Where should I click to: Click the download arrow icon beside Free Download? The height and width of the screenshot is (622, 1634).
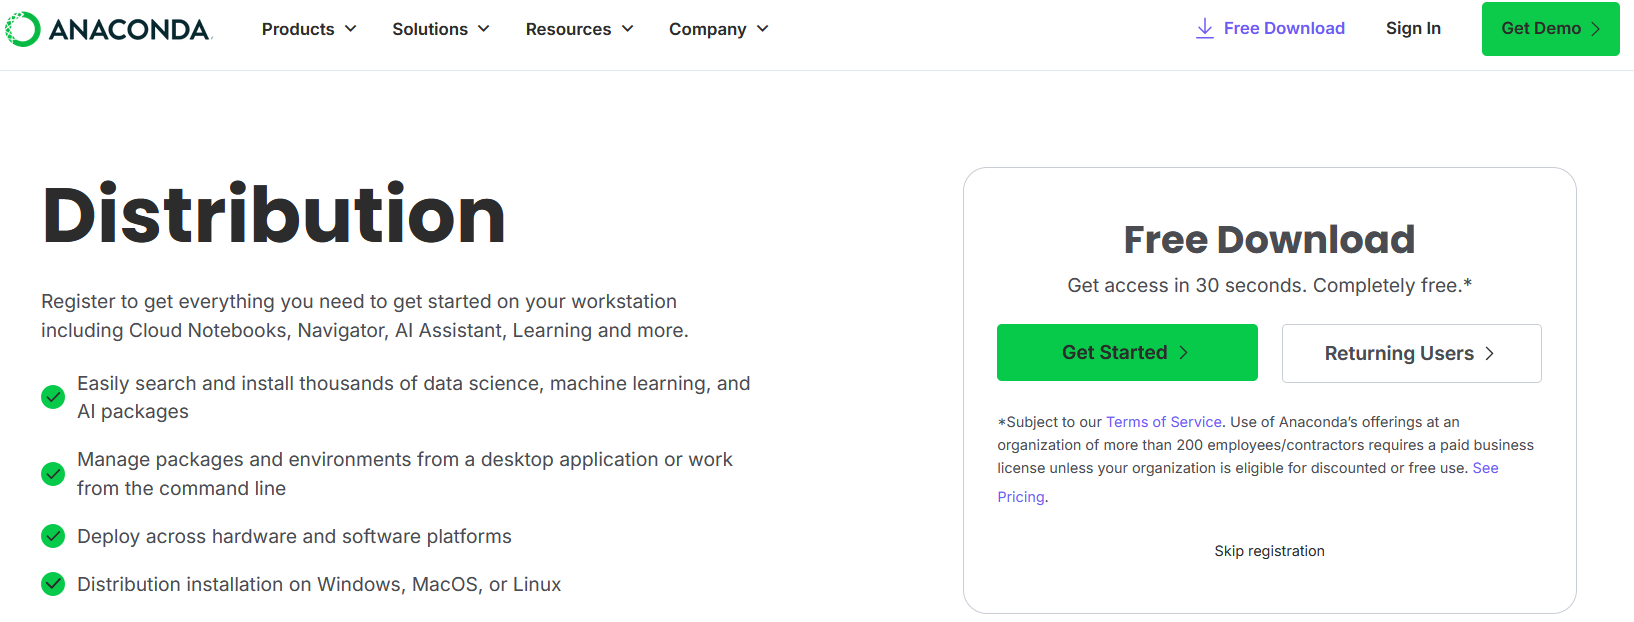click(1205, 29)
